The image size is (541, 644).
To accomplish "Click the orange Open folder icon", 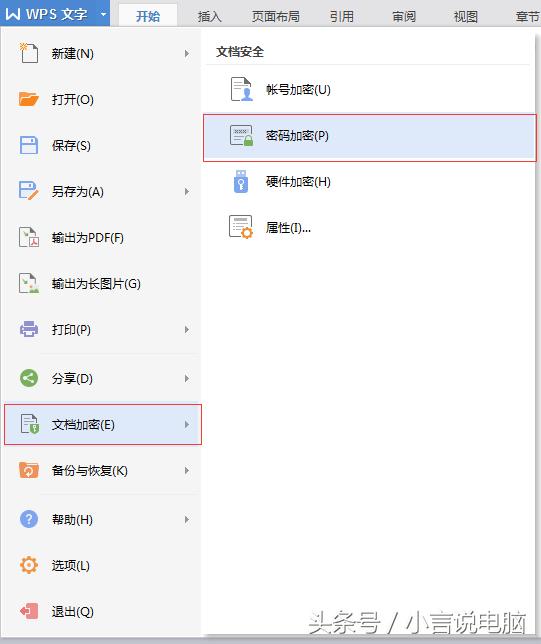I will [29, 99].
